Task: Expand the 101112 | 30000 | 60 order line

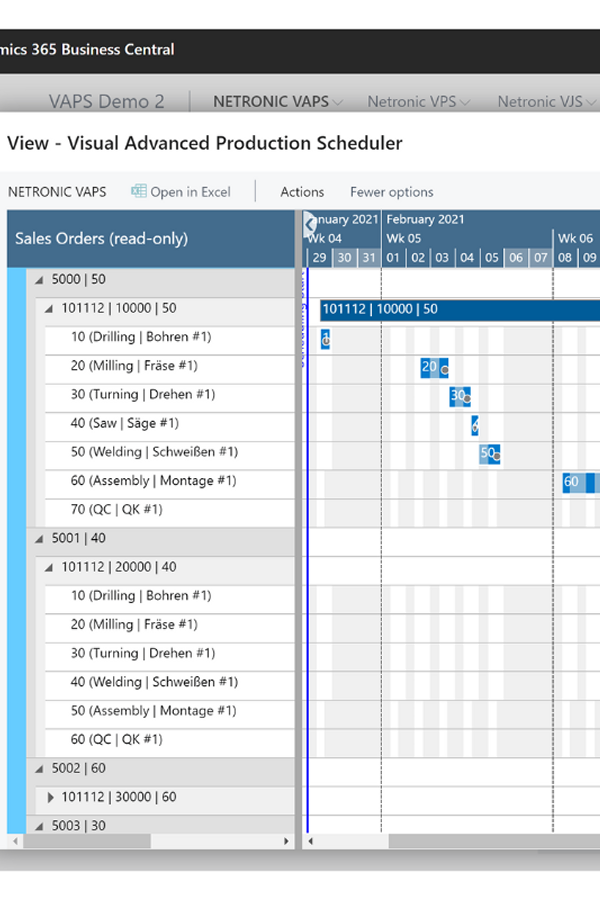Action: point(51,798)
